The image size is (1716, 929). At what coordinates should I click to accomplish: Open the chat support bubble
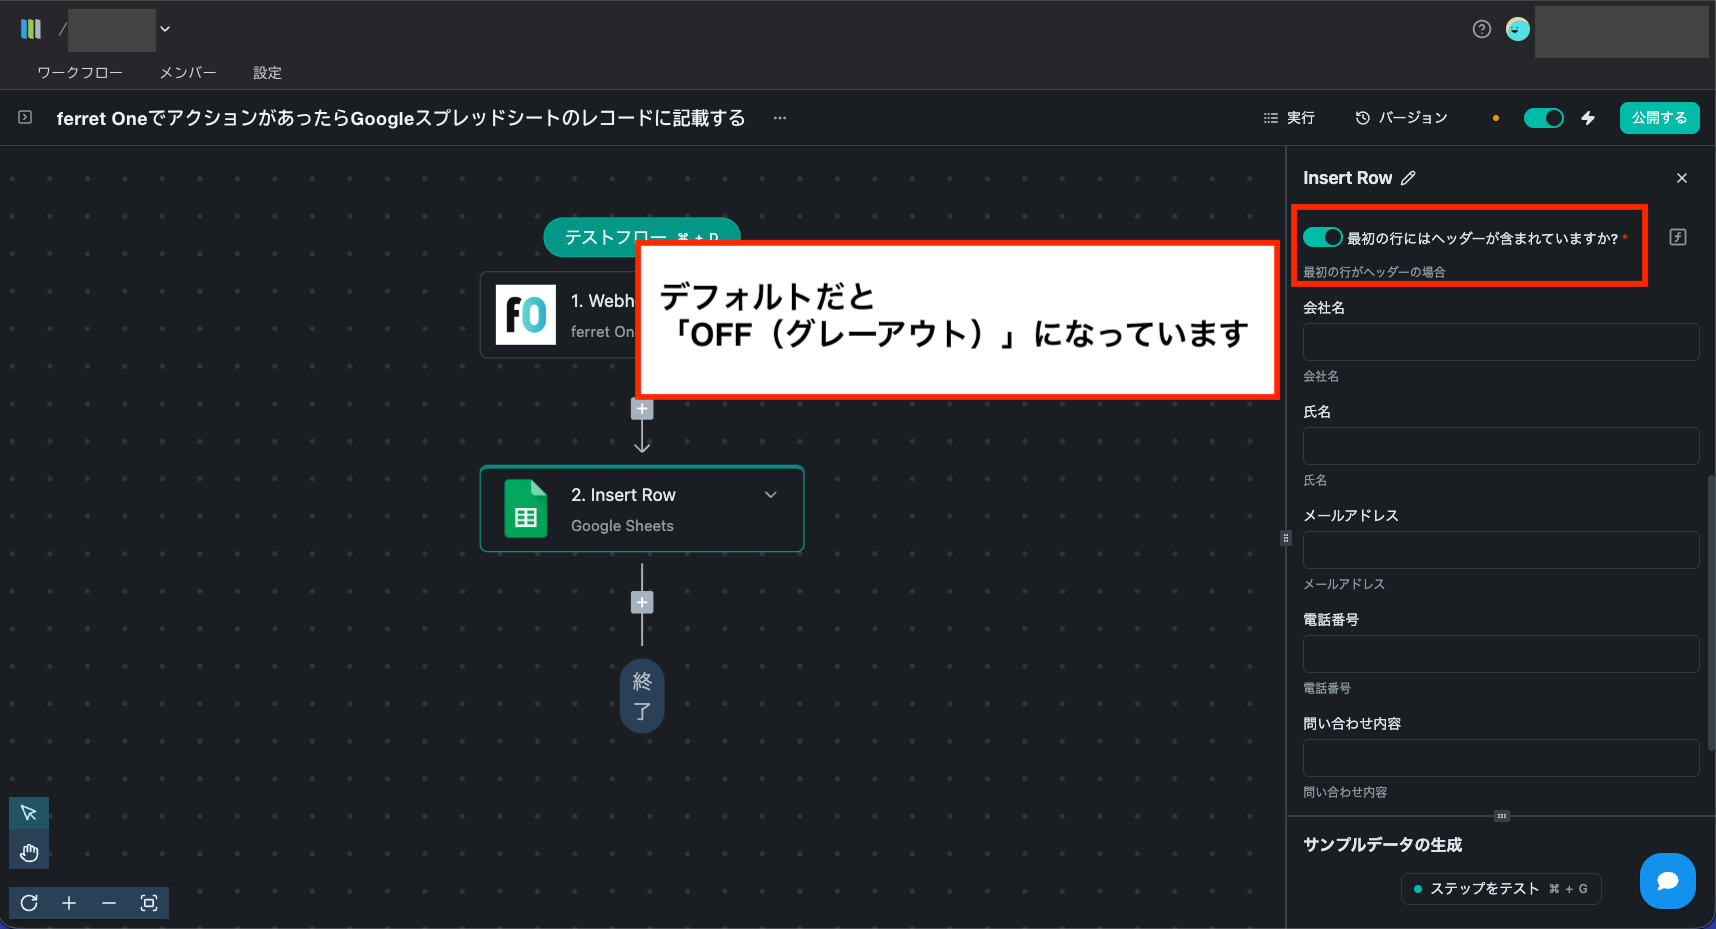click(1667, 881)
